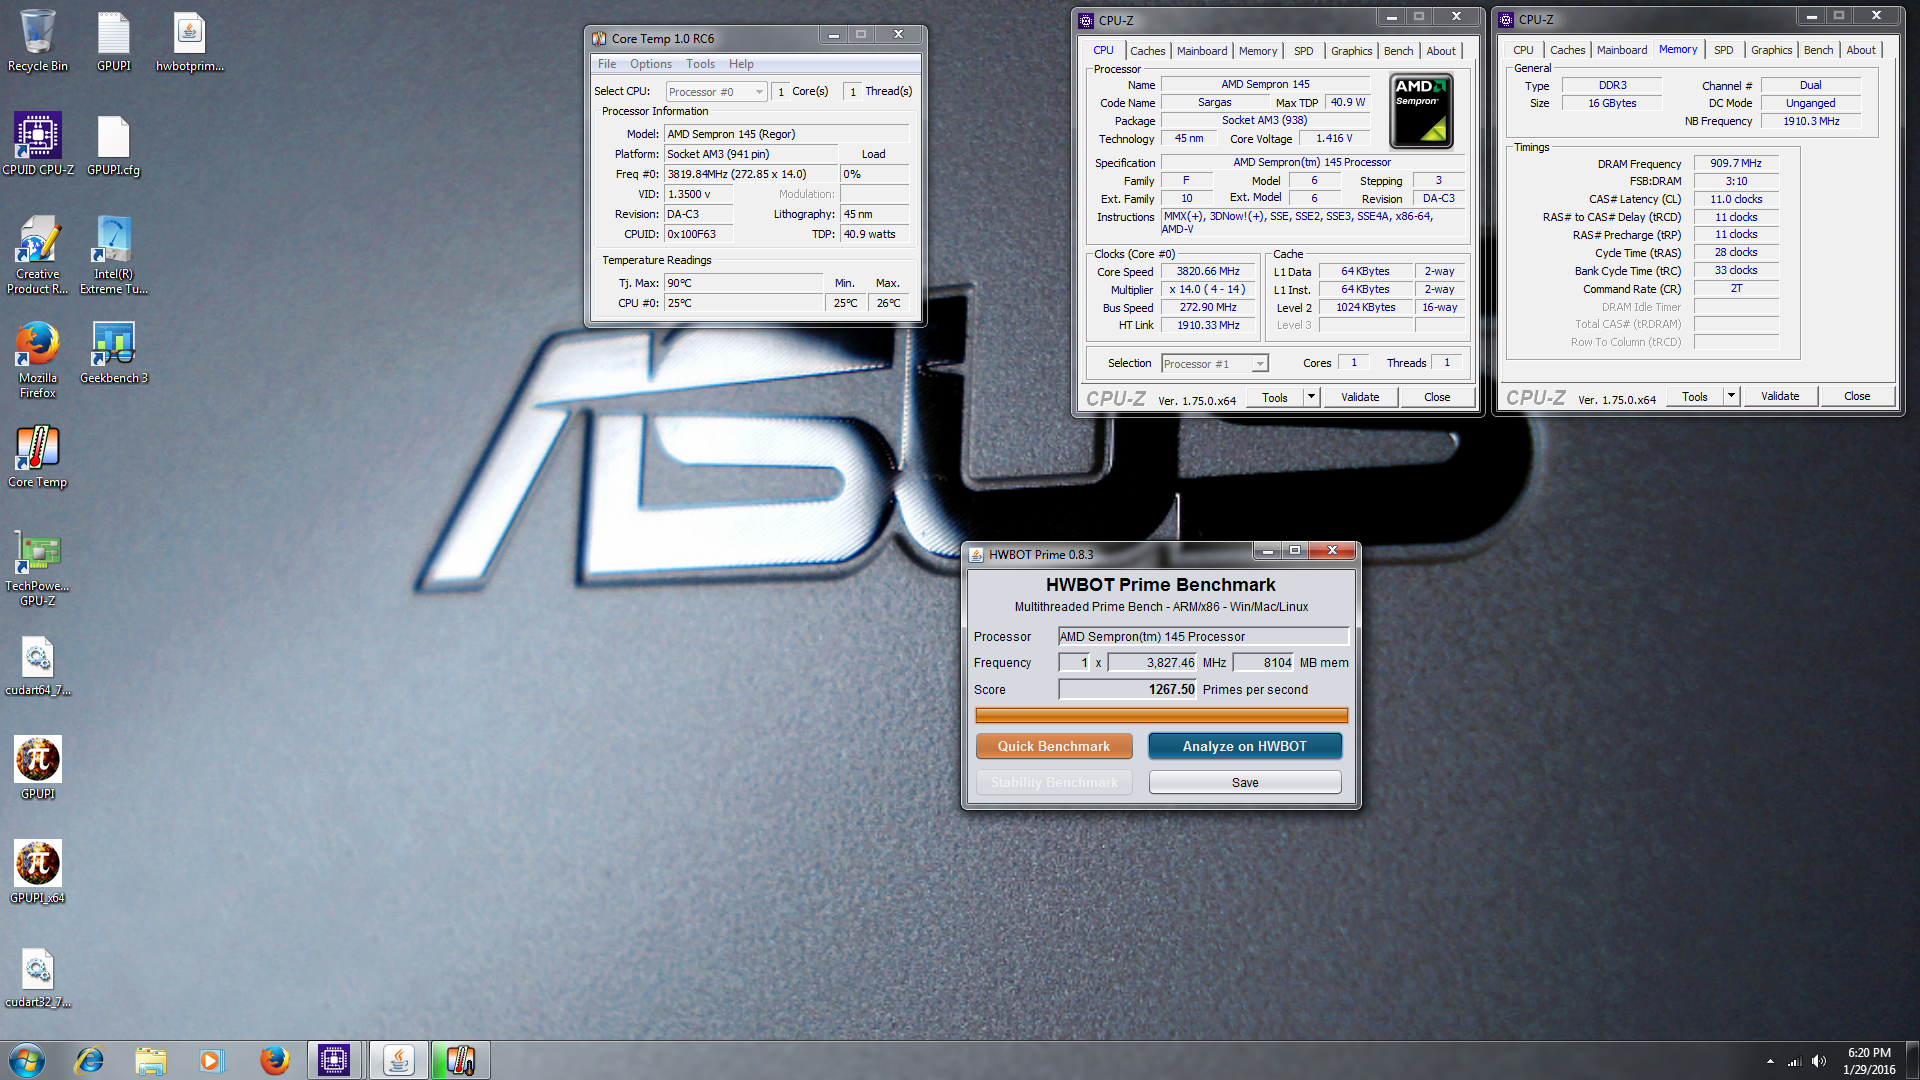The width and height of the screenshot is (1920, 1080).
Task: Click the Score value field 1267.50
Action: (x=1128, y=689)
